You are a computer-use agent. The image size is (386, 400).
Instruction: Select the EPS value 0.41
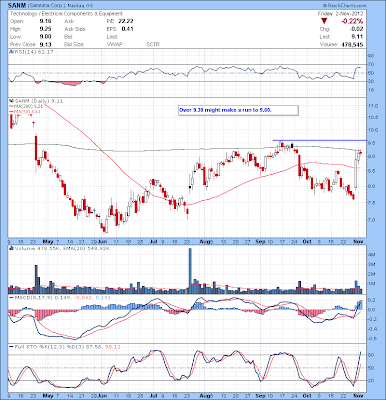[x=127, y=29]
